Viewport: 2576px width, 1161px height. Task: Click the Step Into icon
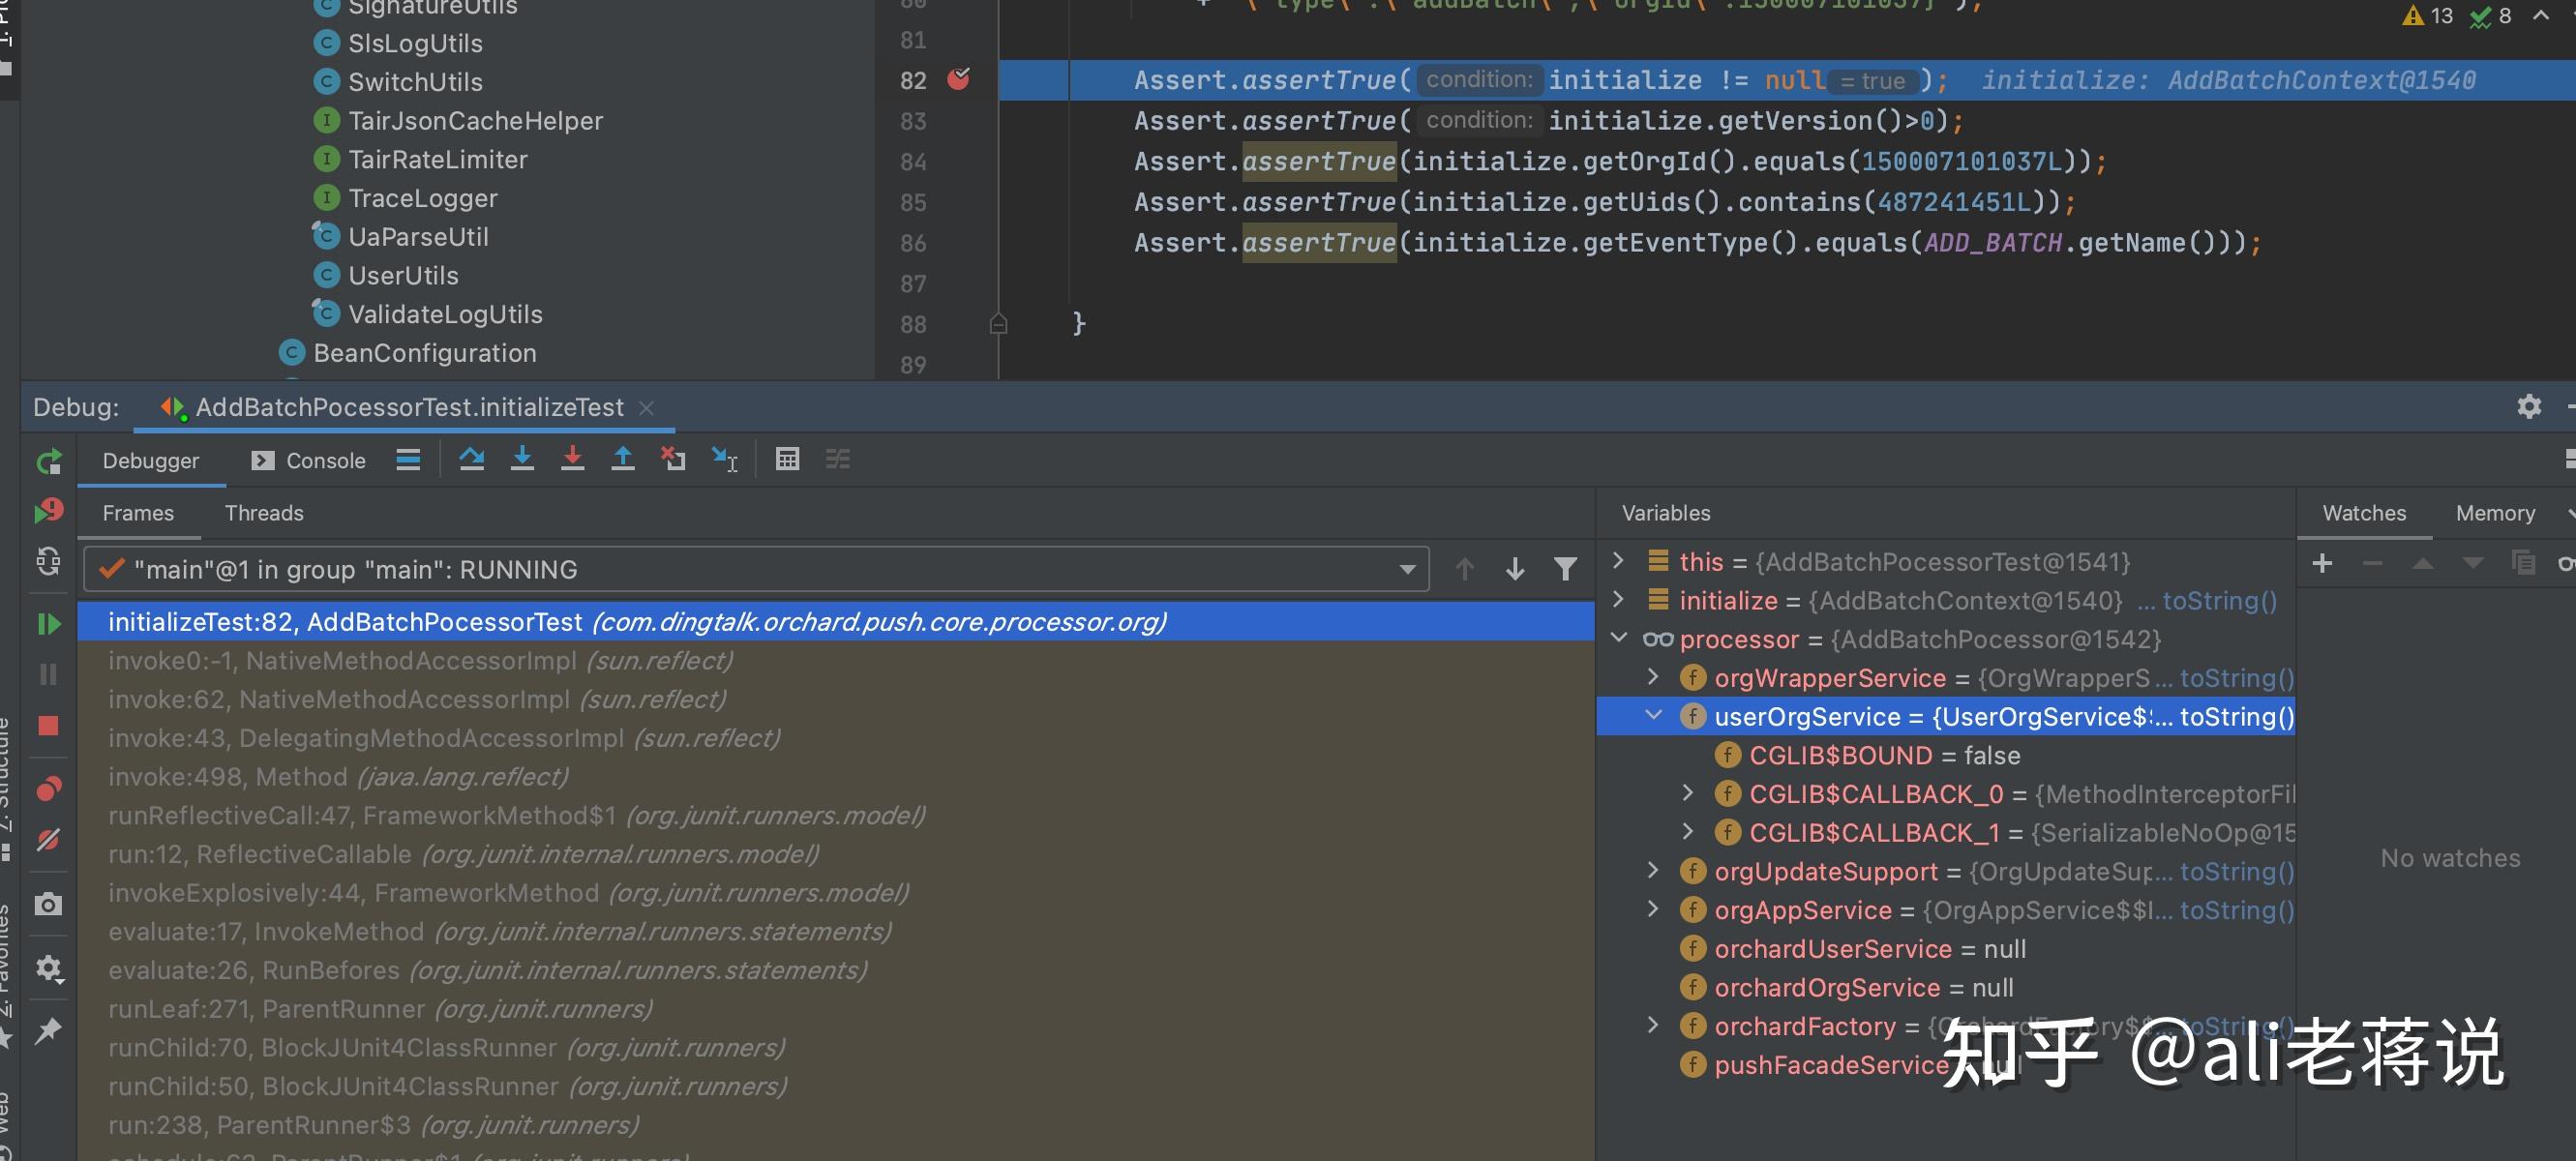pyautogui.click(x=522, y=459)
